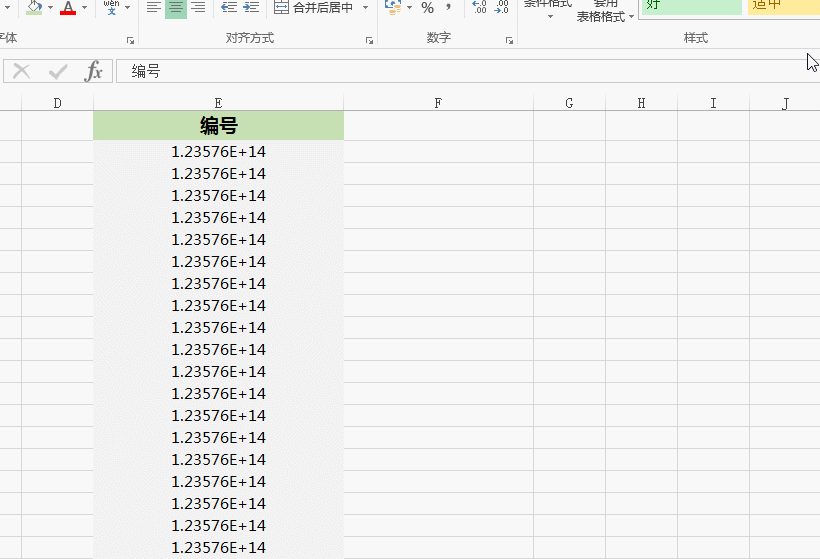Viewport: 820px width, 559px height.
Task: Open the insert function fx dialog
Action: [93, 71]
